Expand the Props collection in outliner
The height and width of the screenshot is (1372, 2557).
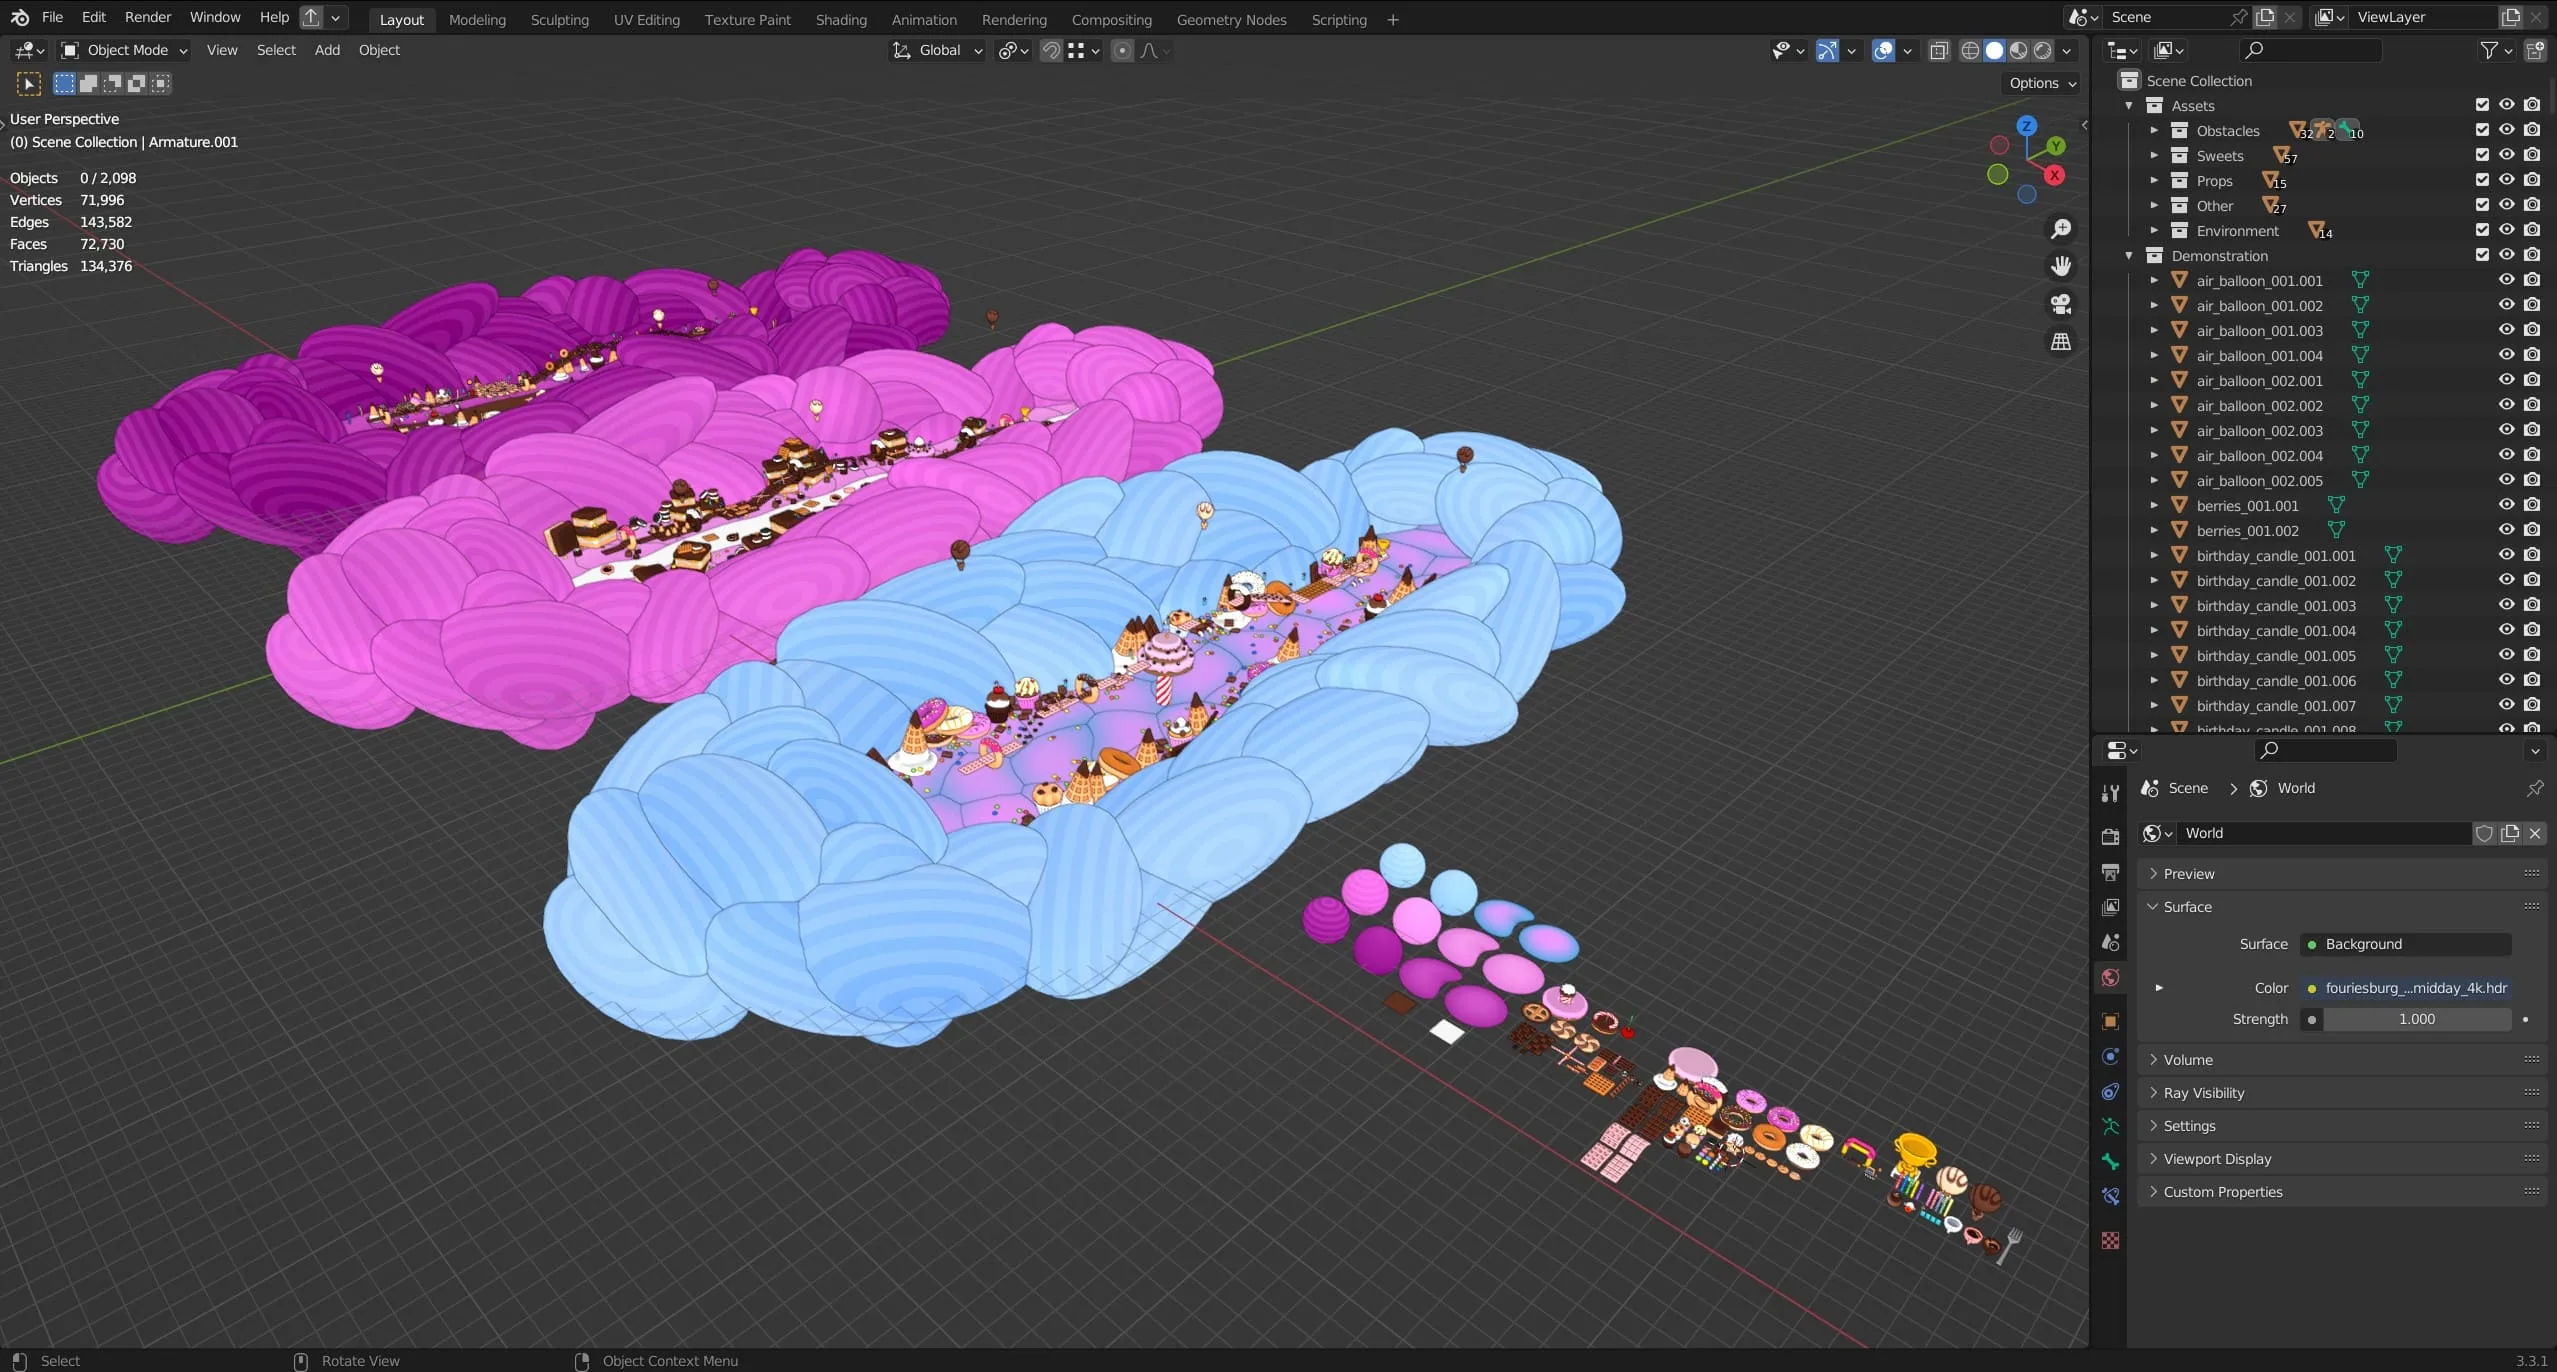coord(2154,181)
